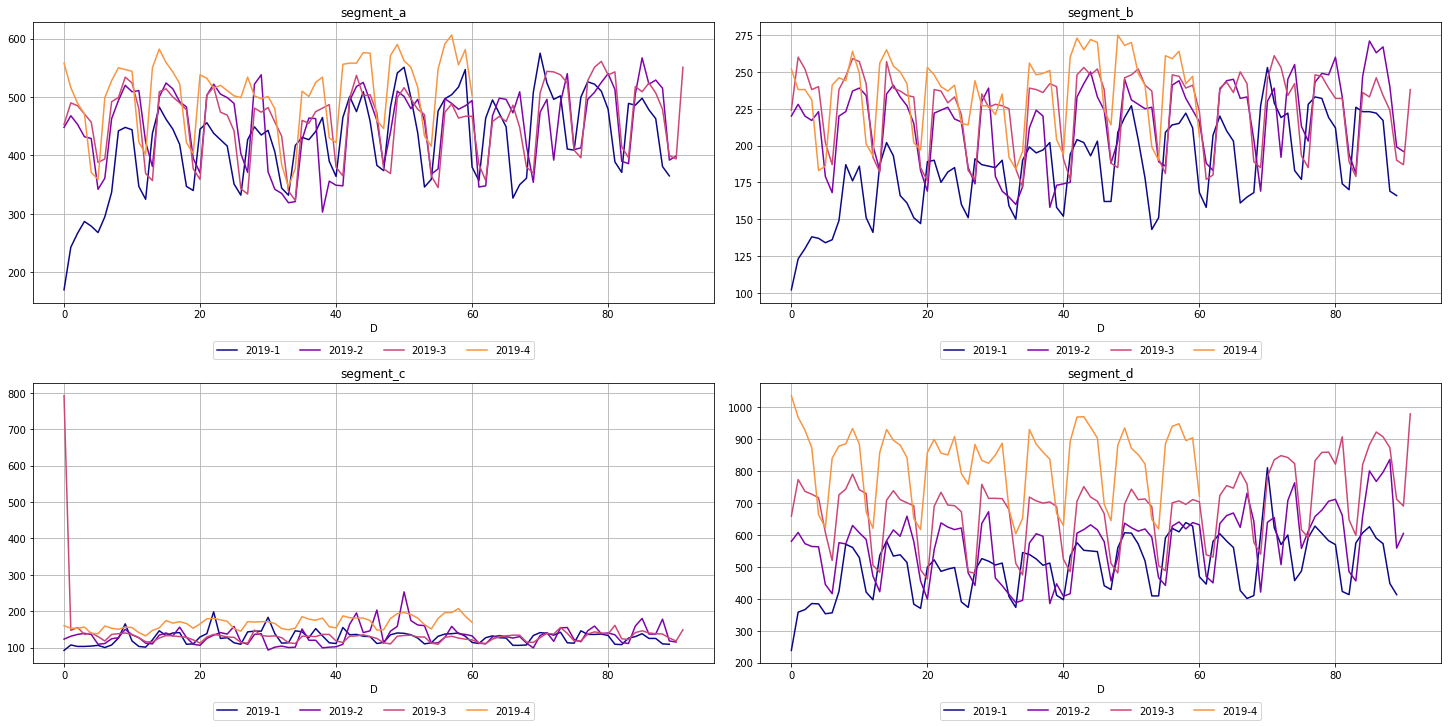Select the 2019-1 legend label under segment_d
1448x727 pixels.
[990, 711]
